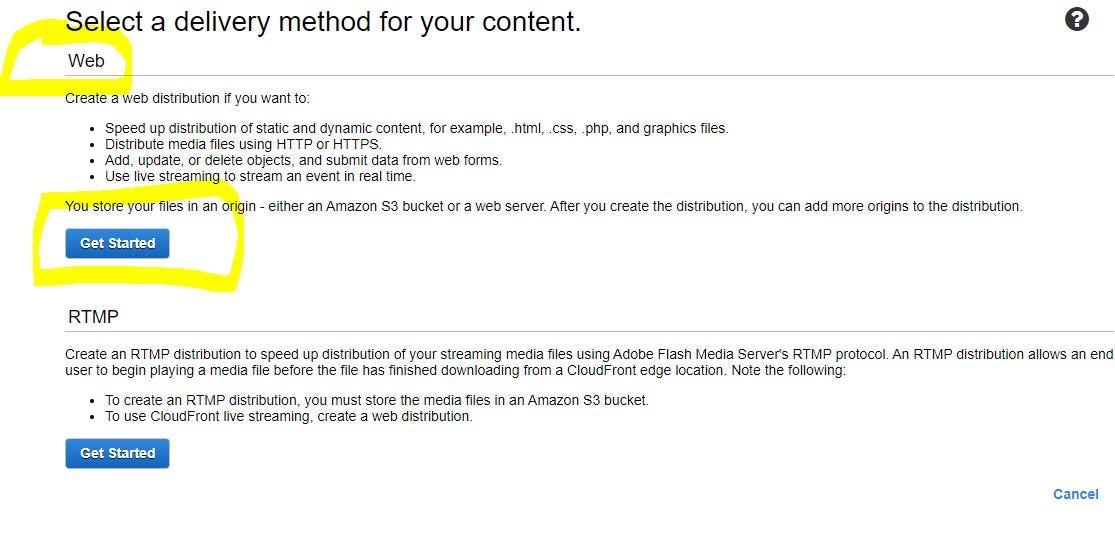Click 'Create a web distribution if you want to' text
This screenshot has width=1115, height=535.
(x=188, y=98)
